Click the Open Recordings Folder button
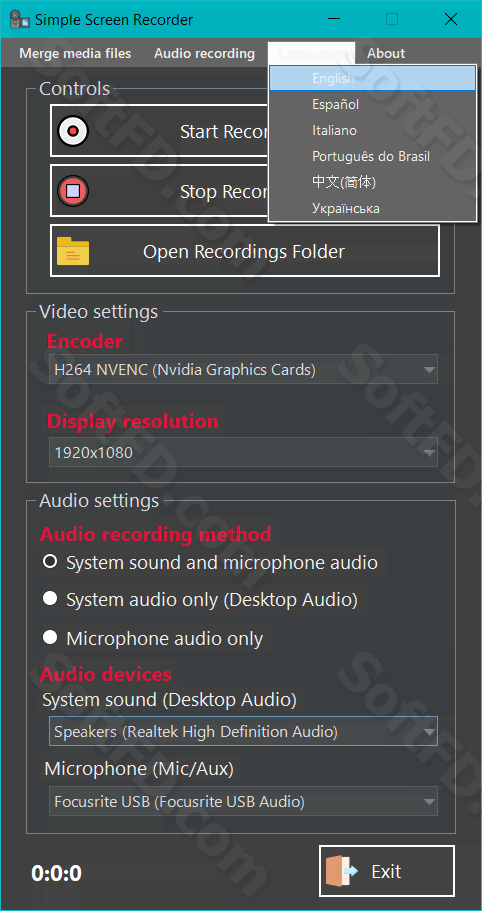Image resolution: width=482 pixels, height=911 pixels. [x=244, y=251]
